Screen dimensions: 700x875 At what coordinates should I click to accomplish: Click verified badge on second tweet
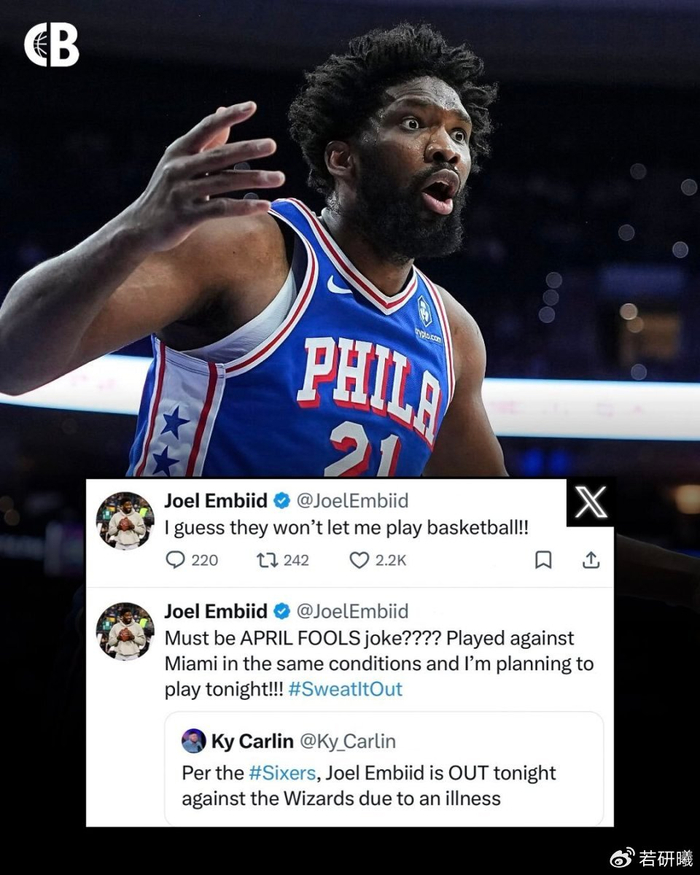[x=281, y=612]
